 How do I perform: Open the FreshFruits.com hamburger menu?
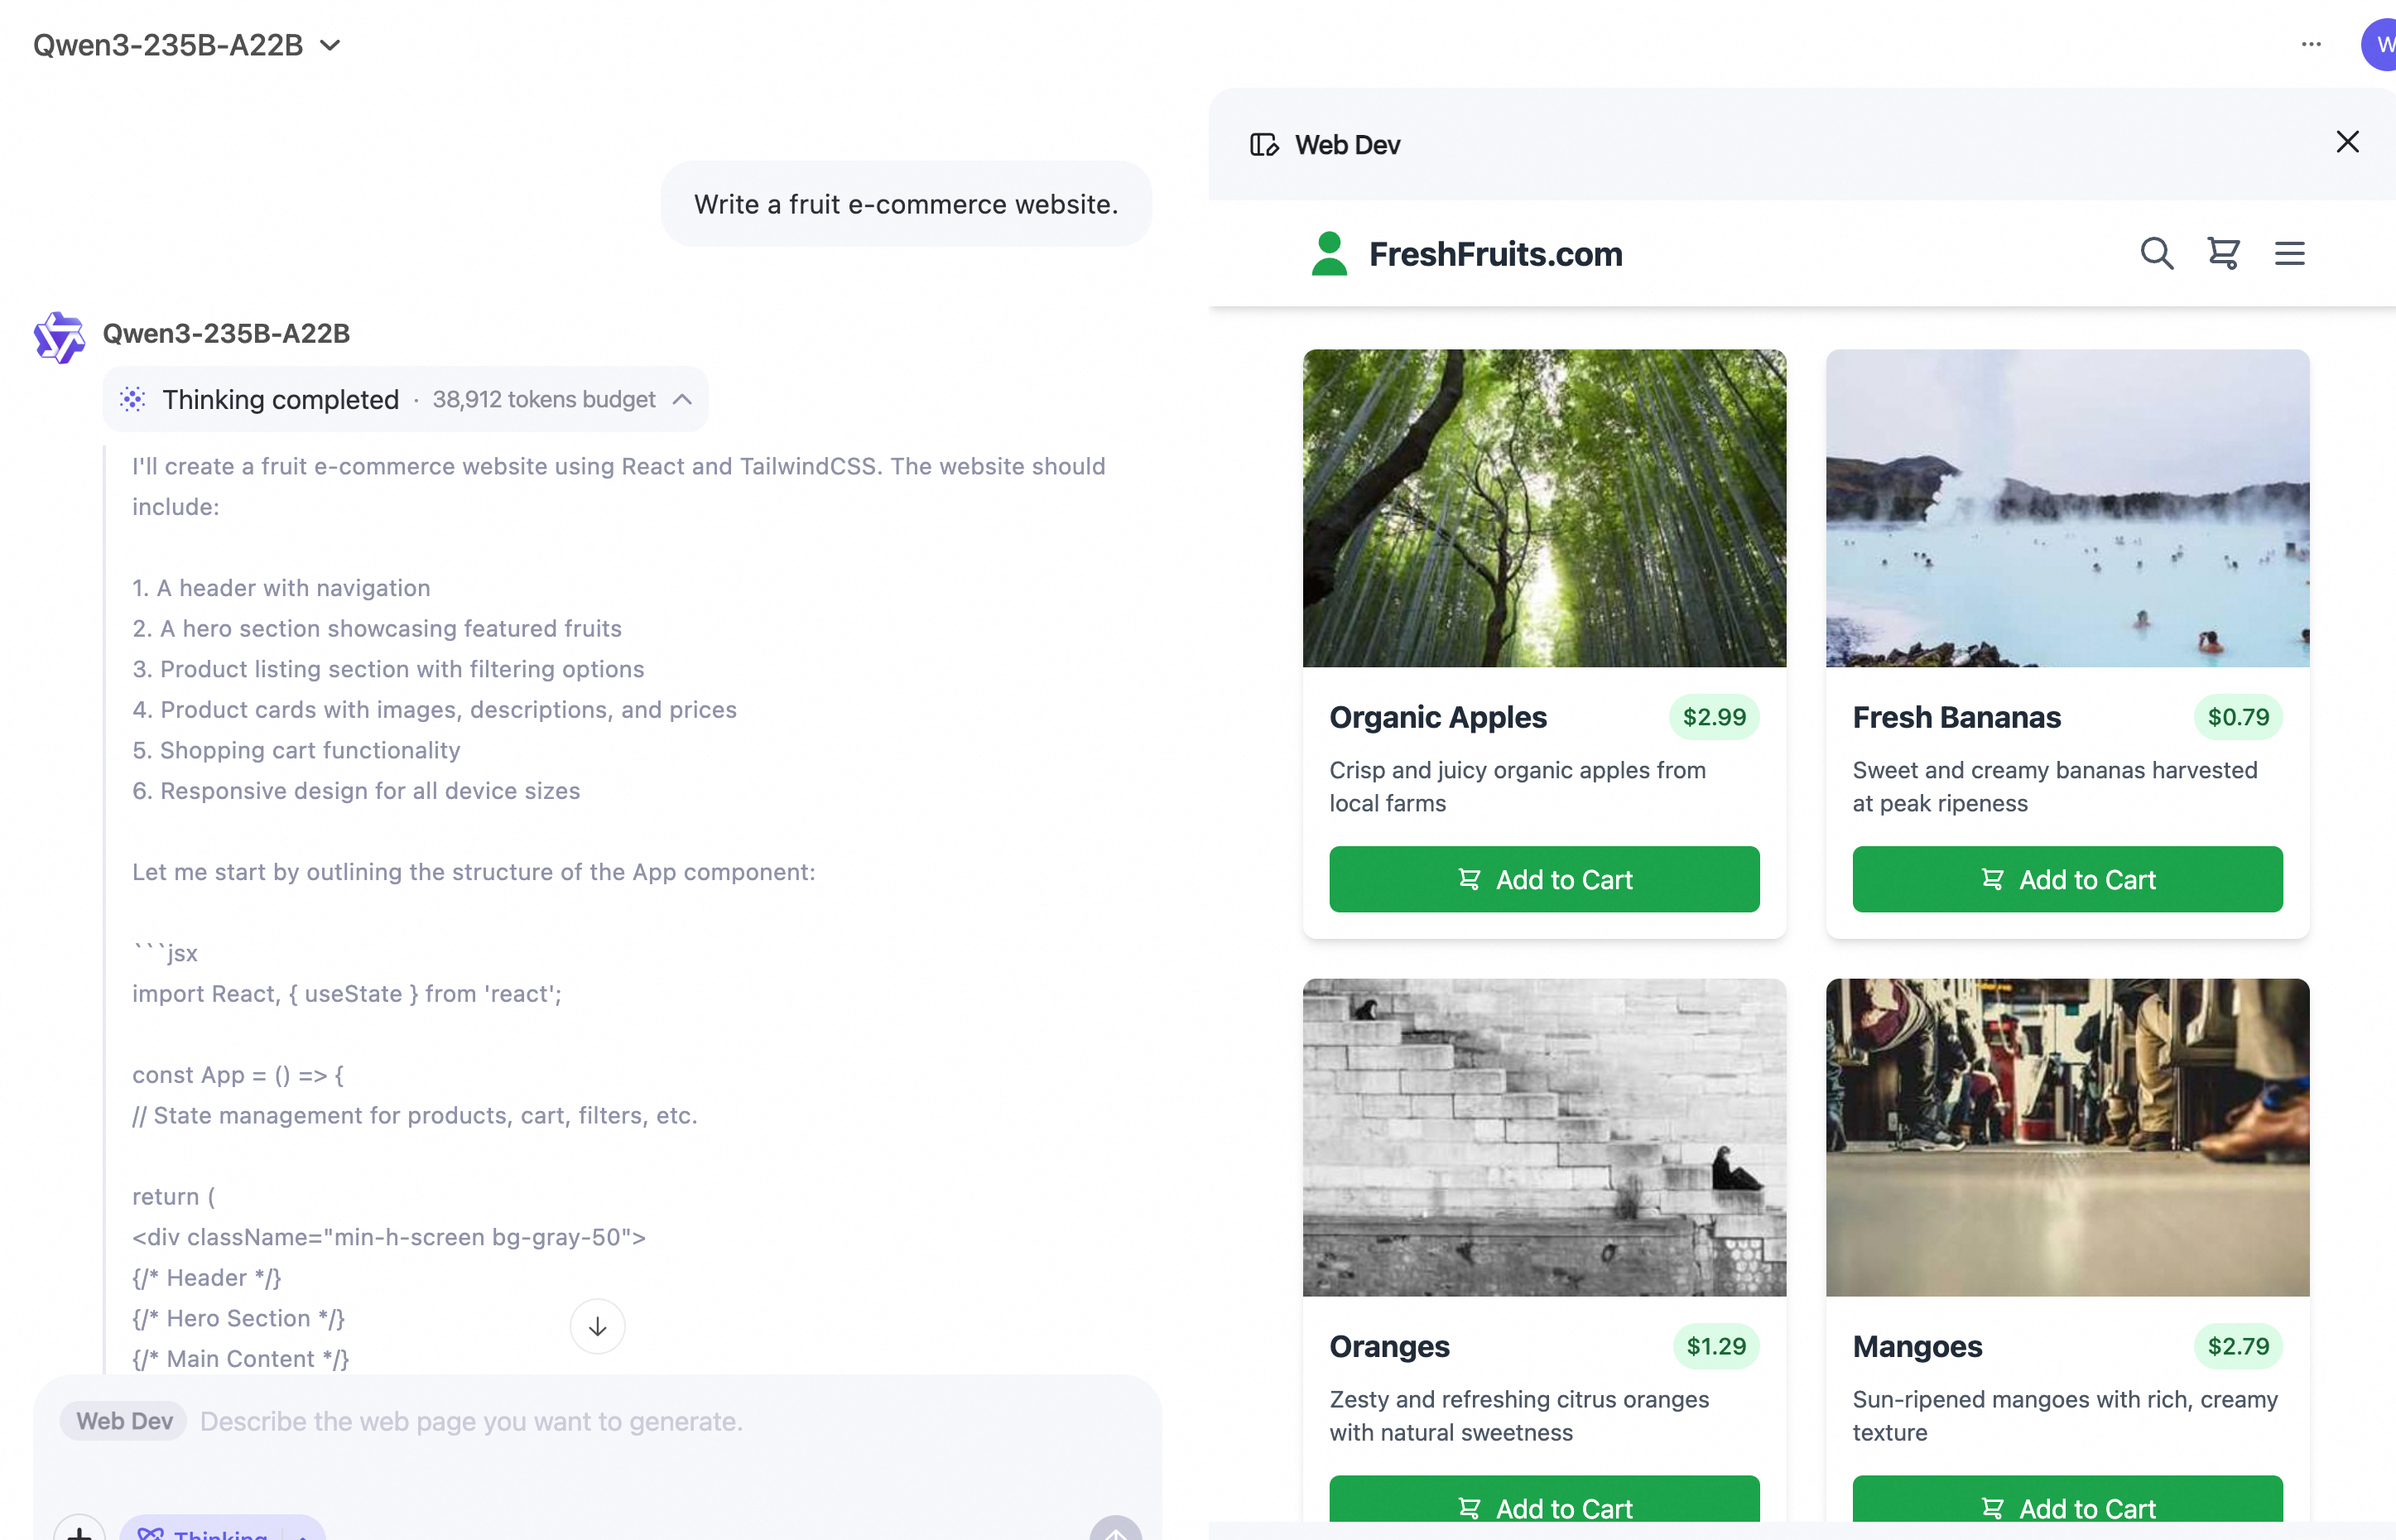2289,253
